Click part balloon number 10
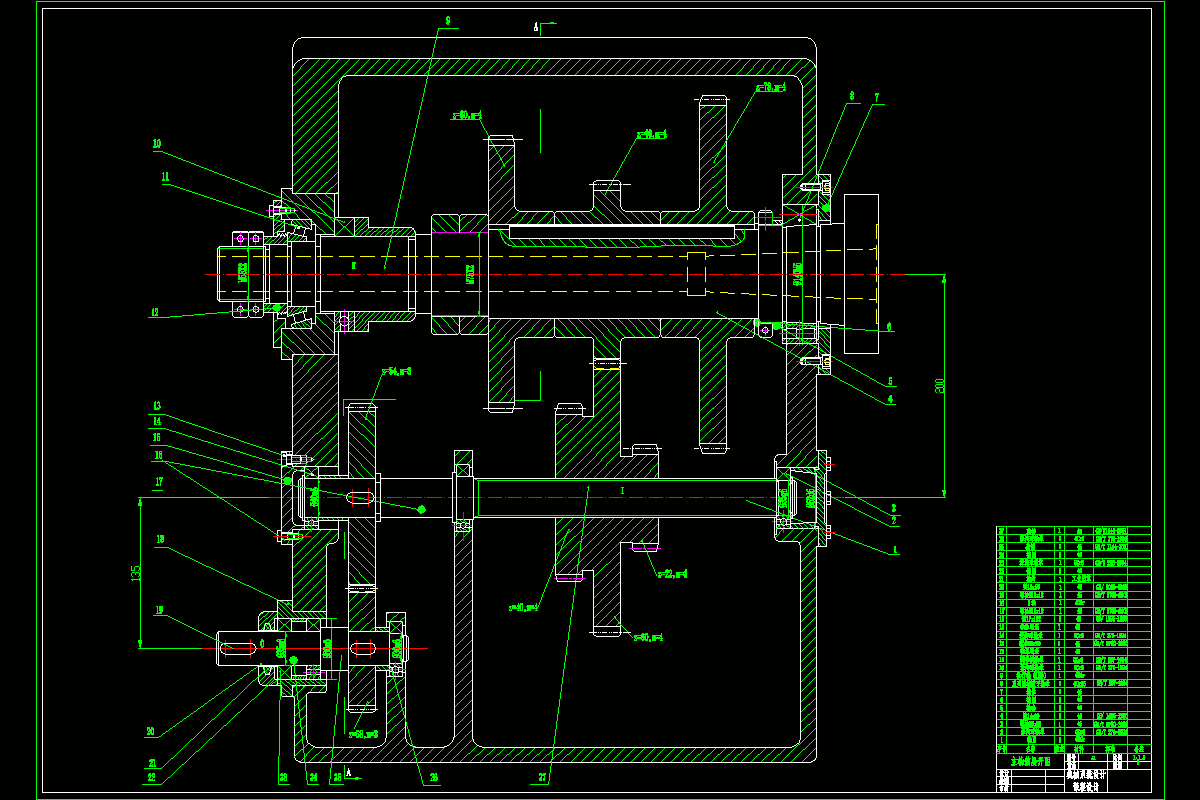This screenshot has height=800, width=1200. [x=157, y=144]
